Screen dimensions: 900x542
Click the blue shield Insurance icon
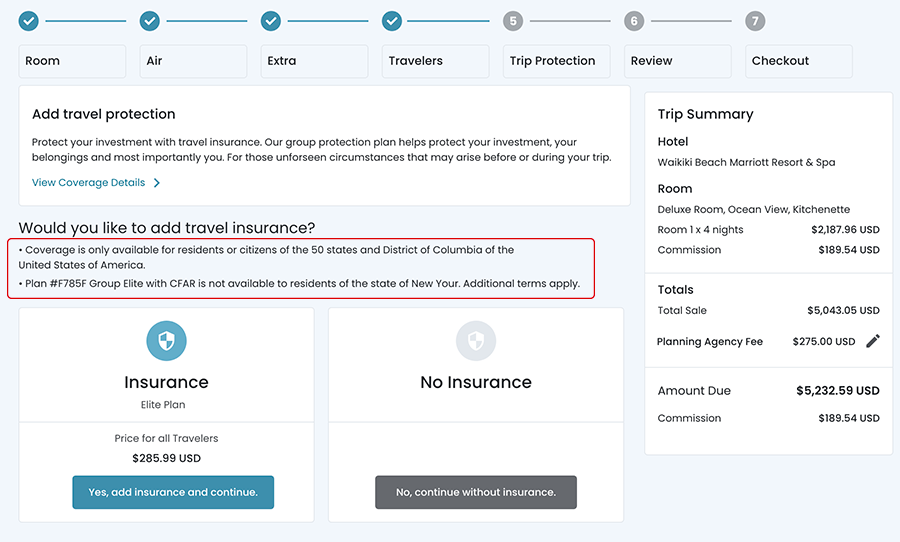166,341
